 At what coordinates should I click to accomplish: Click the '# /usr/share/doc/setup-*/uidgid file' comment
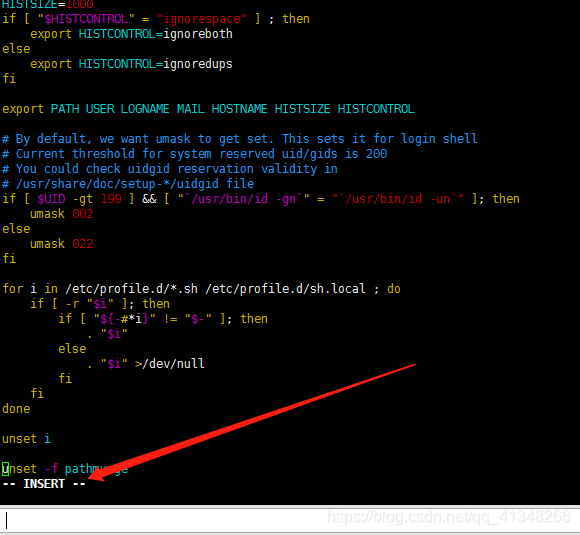(128, 184)
